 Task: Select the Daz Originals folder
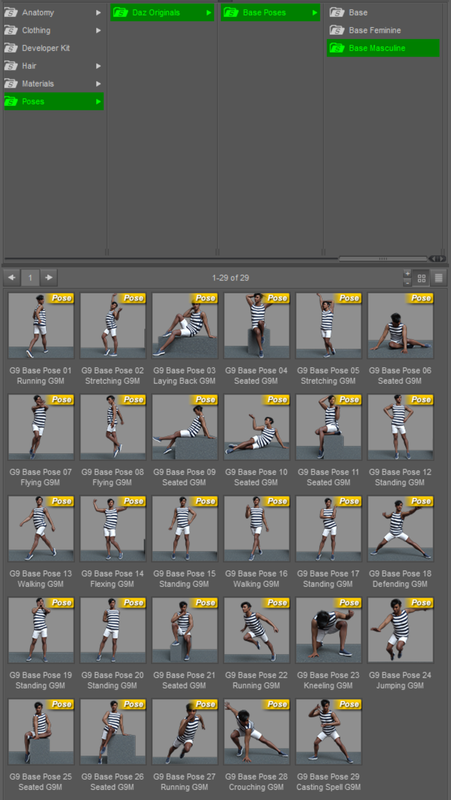(162, 12)
